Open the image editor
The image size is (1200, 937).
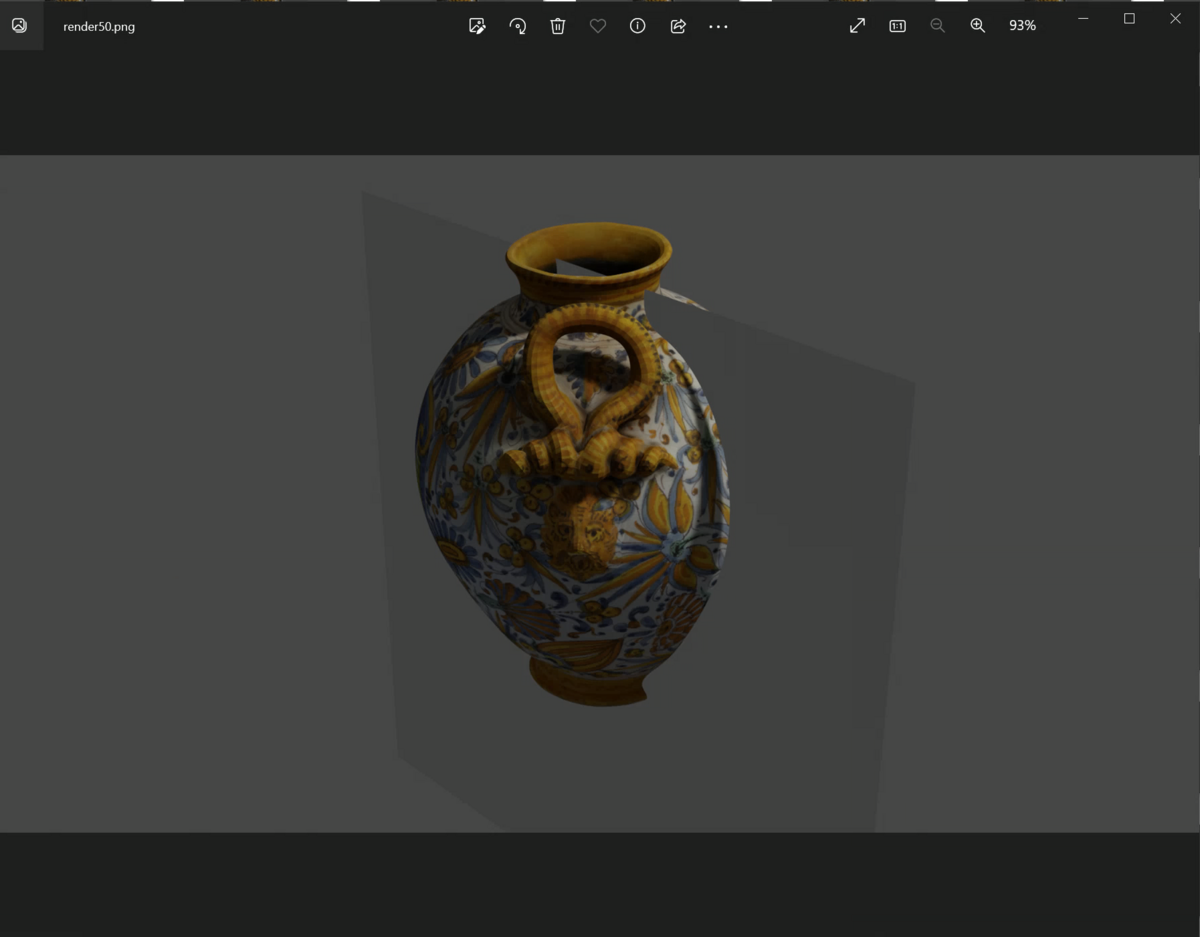click(477, 26)
